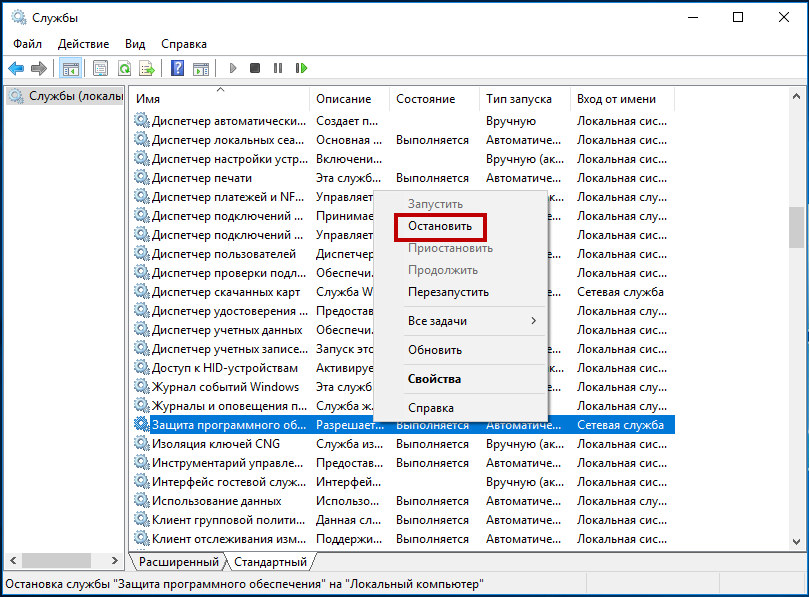Choose Перезапустить in the context menu
This screenshot has width=809, height=597.
[x=448, y=292]
